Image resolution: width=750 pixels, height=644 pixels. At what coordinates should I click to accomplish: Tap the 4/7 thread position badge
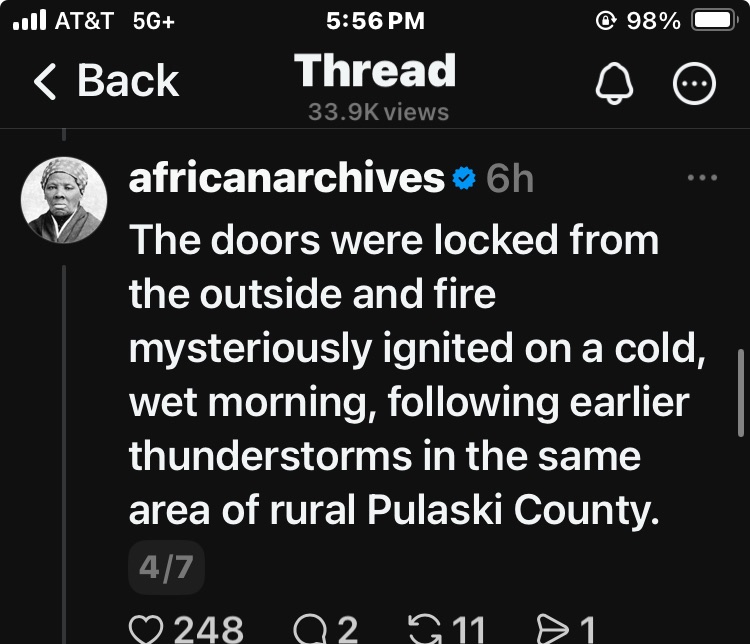point(166,569)
